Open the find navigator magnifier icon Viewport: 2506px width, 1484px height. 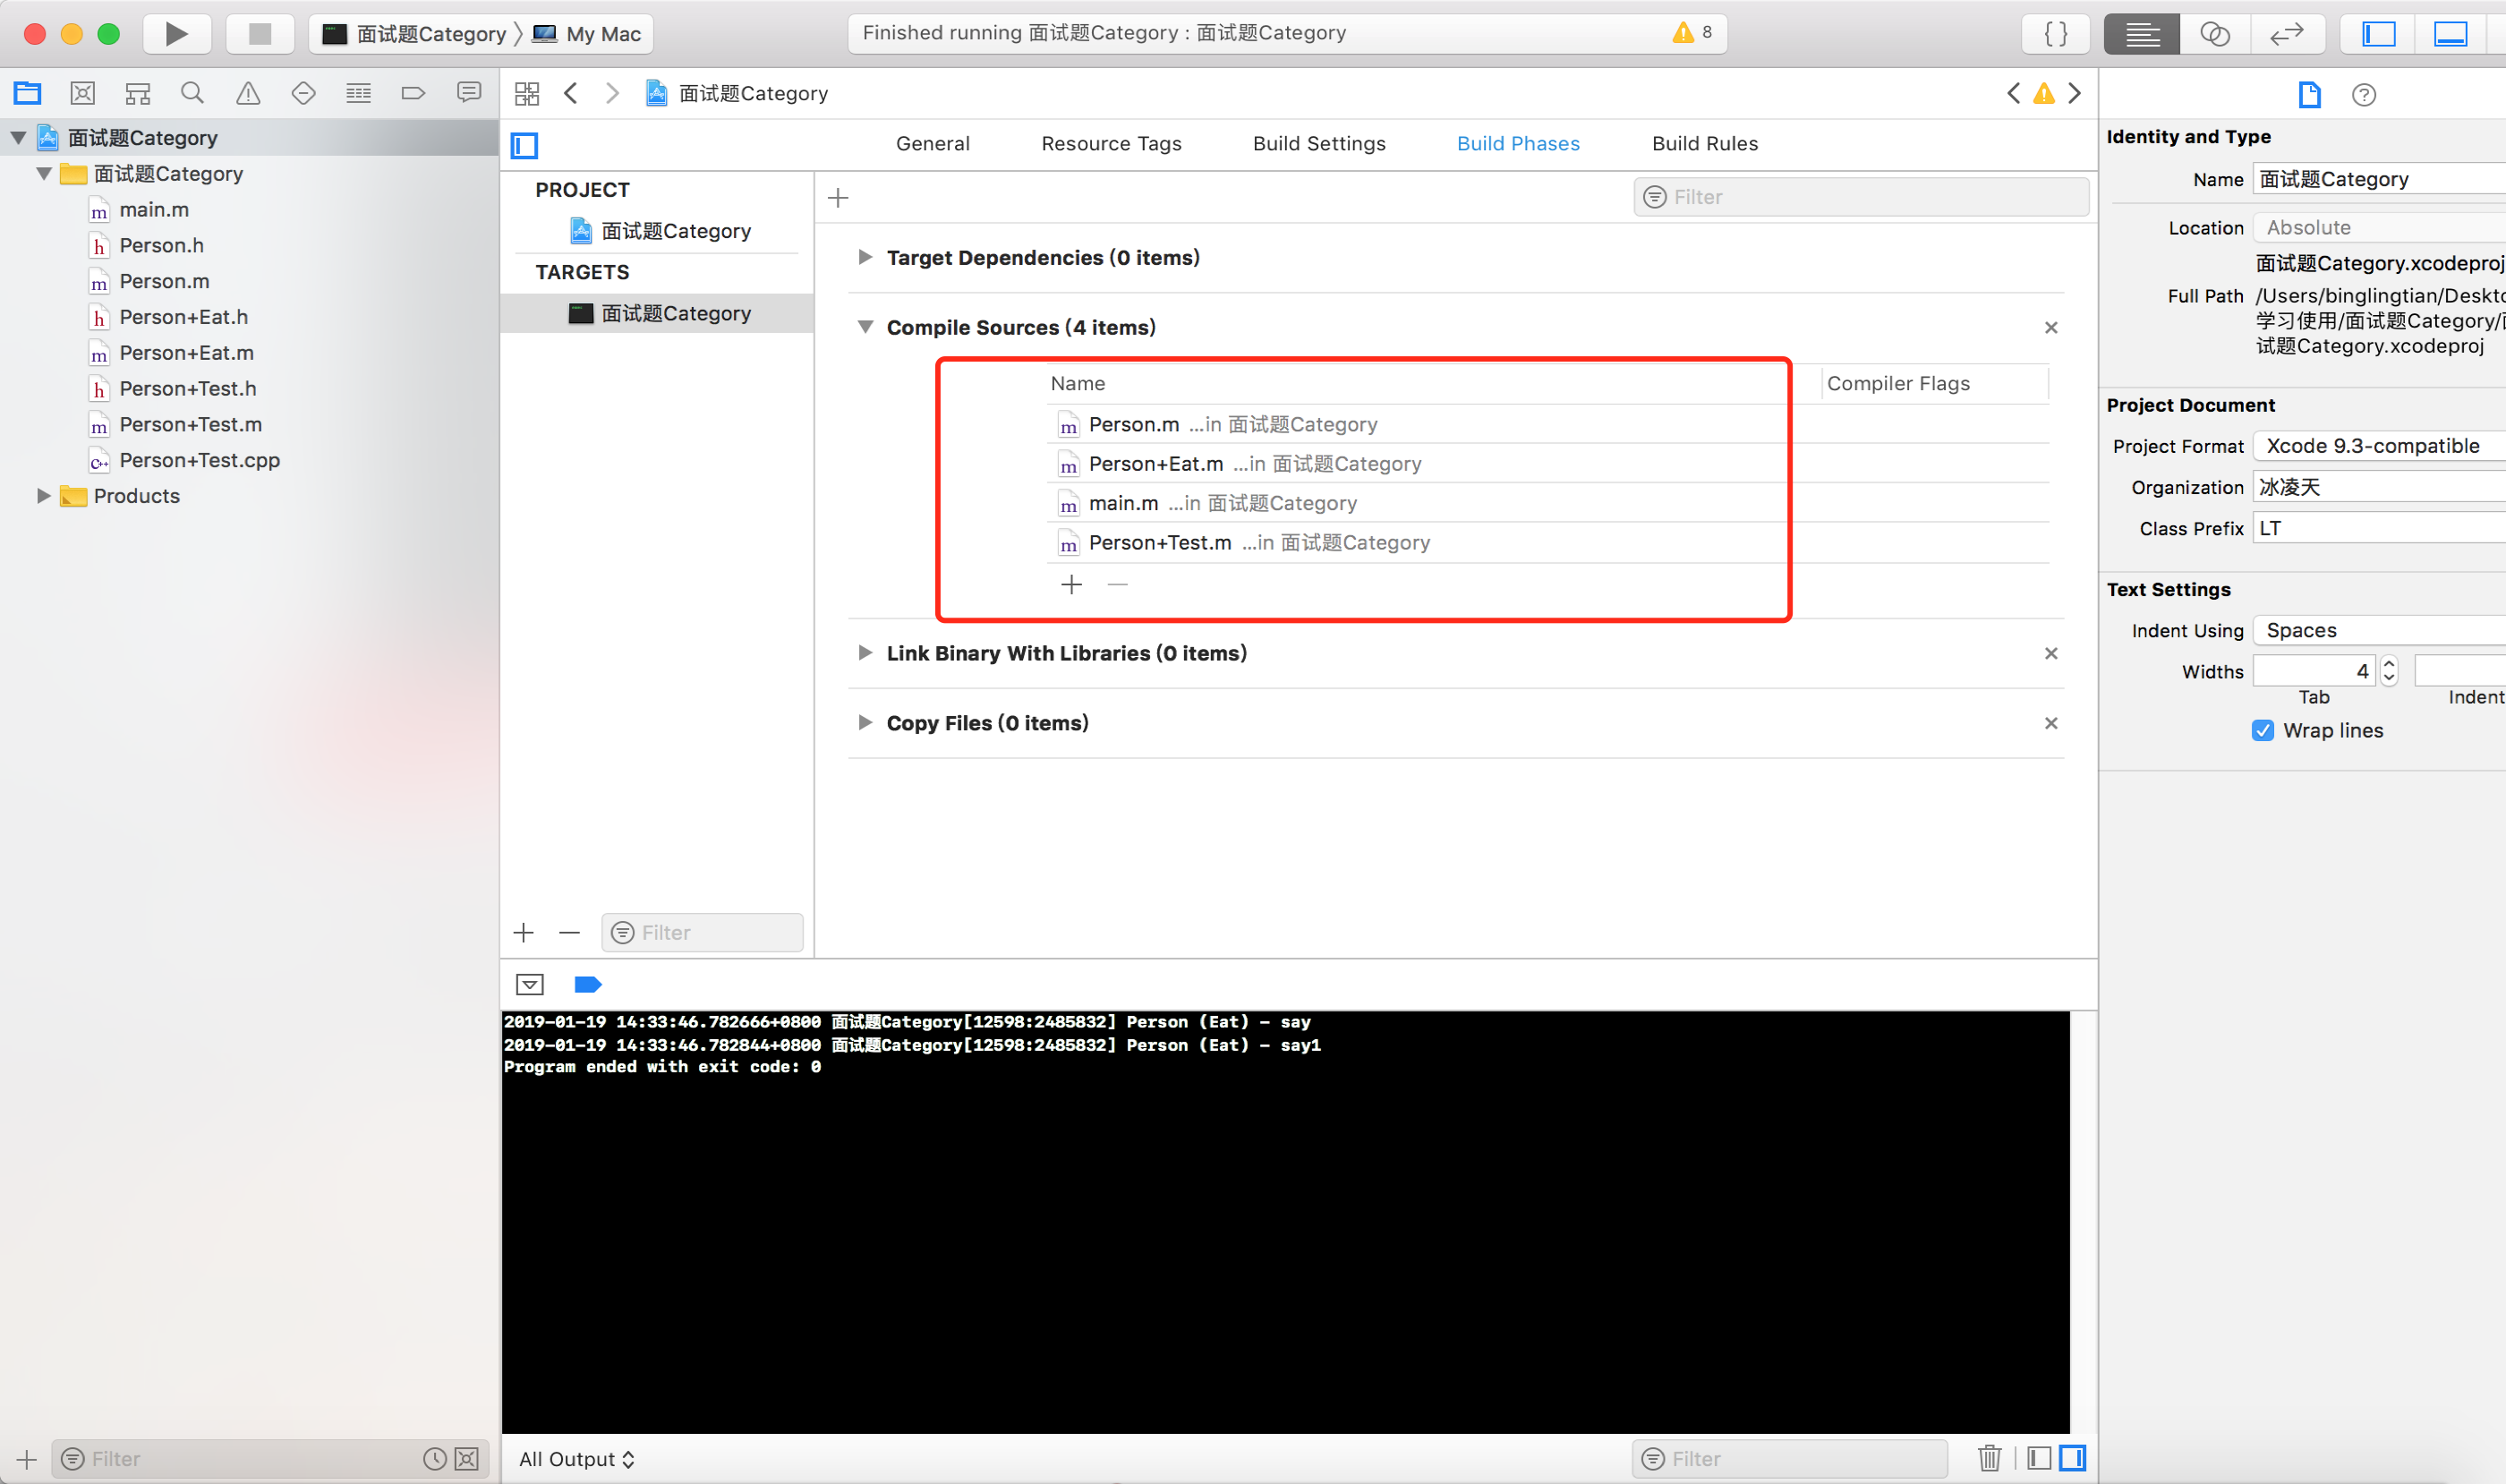pos(192,94)
